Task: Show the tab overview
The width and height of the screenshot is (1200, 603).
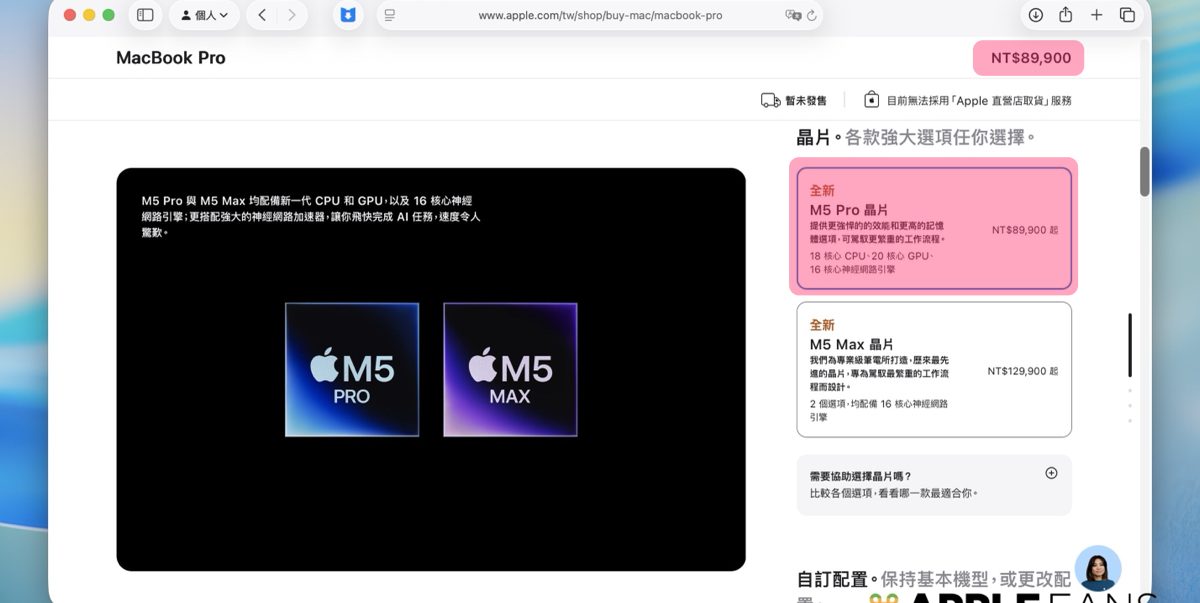Action: click(x=1127, y=15)
